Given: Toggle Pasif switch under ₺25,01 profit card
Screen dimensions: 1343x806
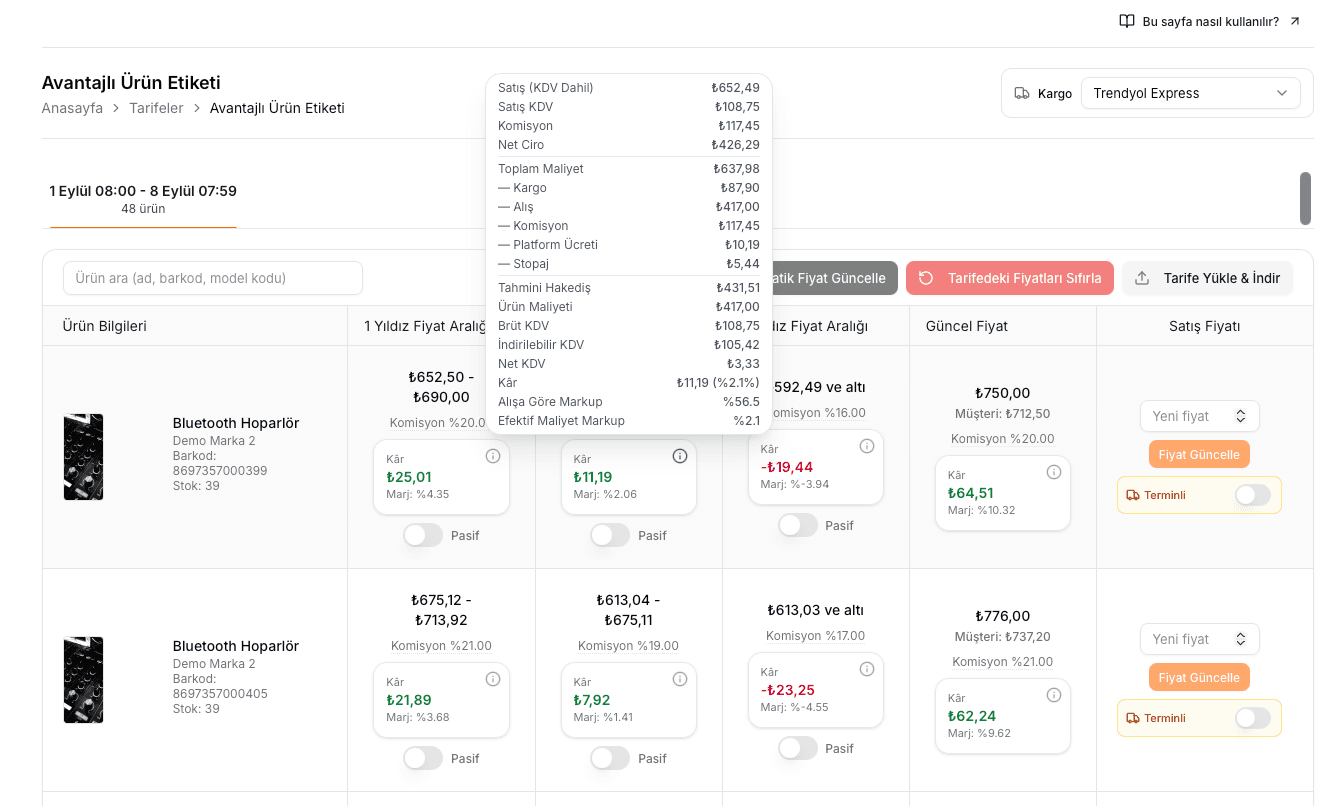Looking at the screenshot, I should point(423,535).
